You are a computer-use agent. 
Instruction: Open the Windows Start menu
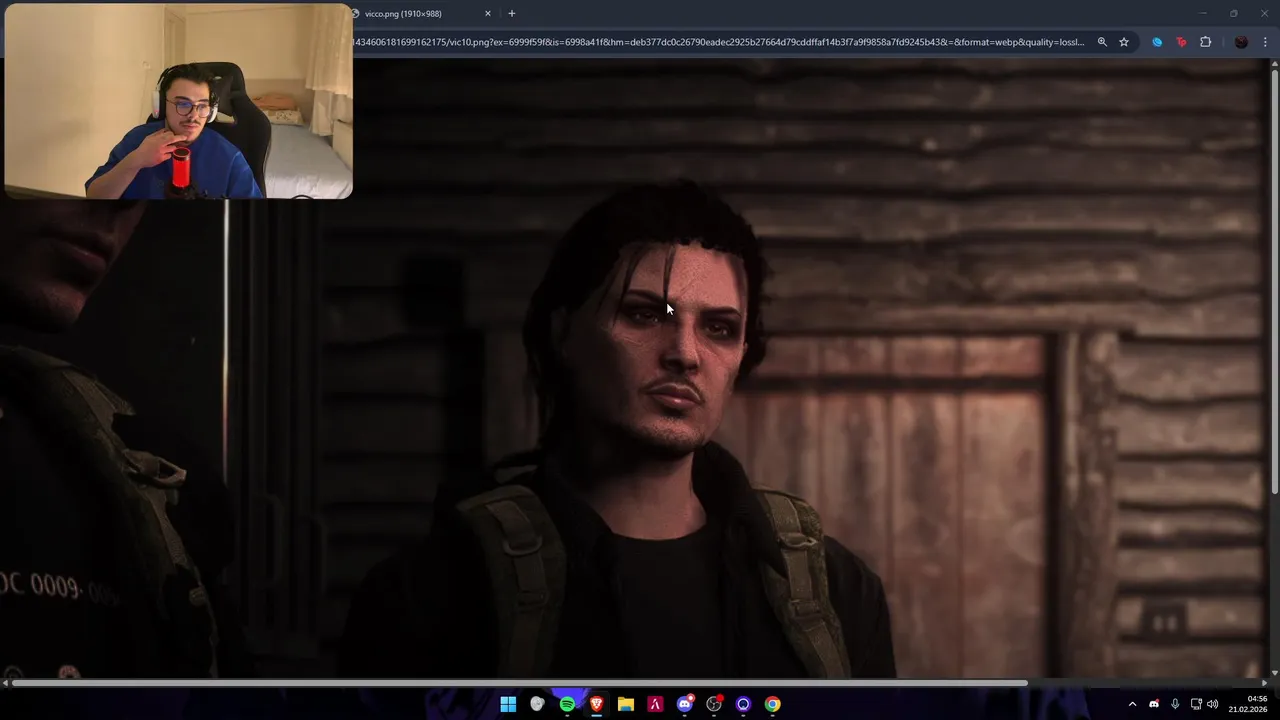(508, 704)
